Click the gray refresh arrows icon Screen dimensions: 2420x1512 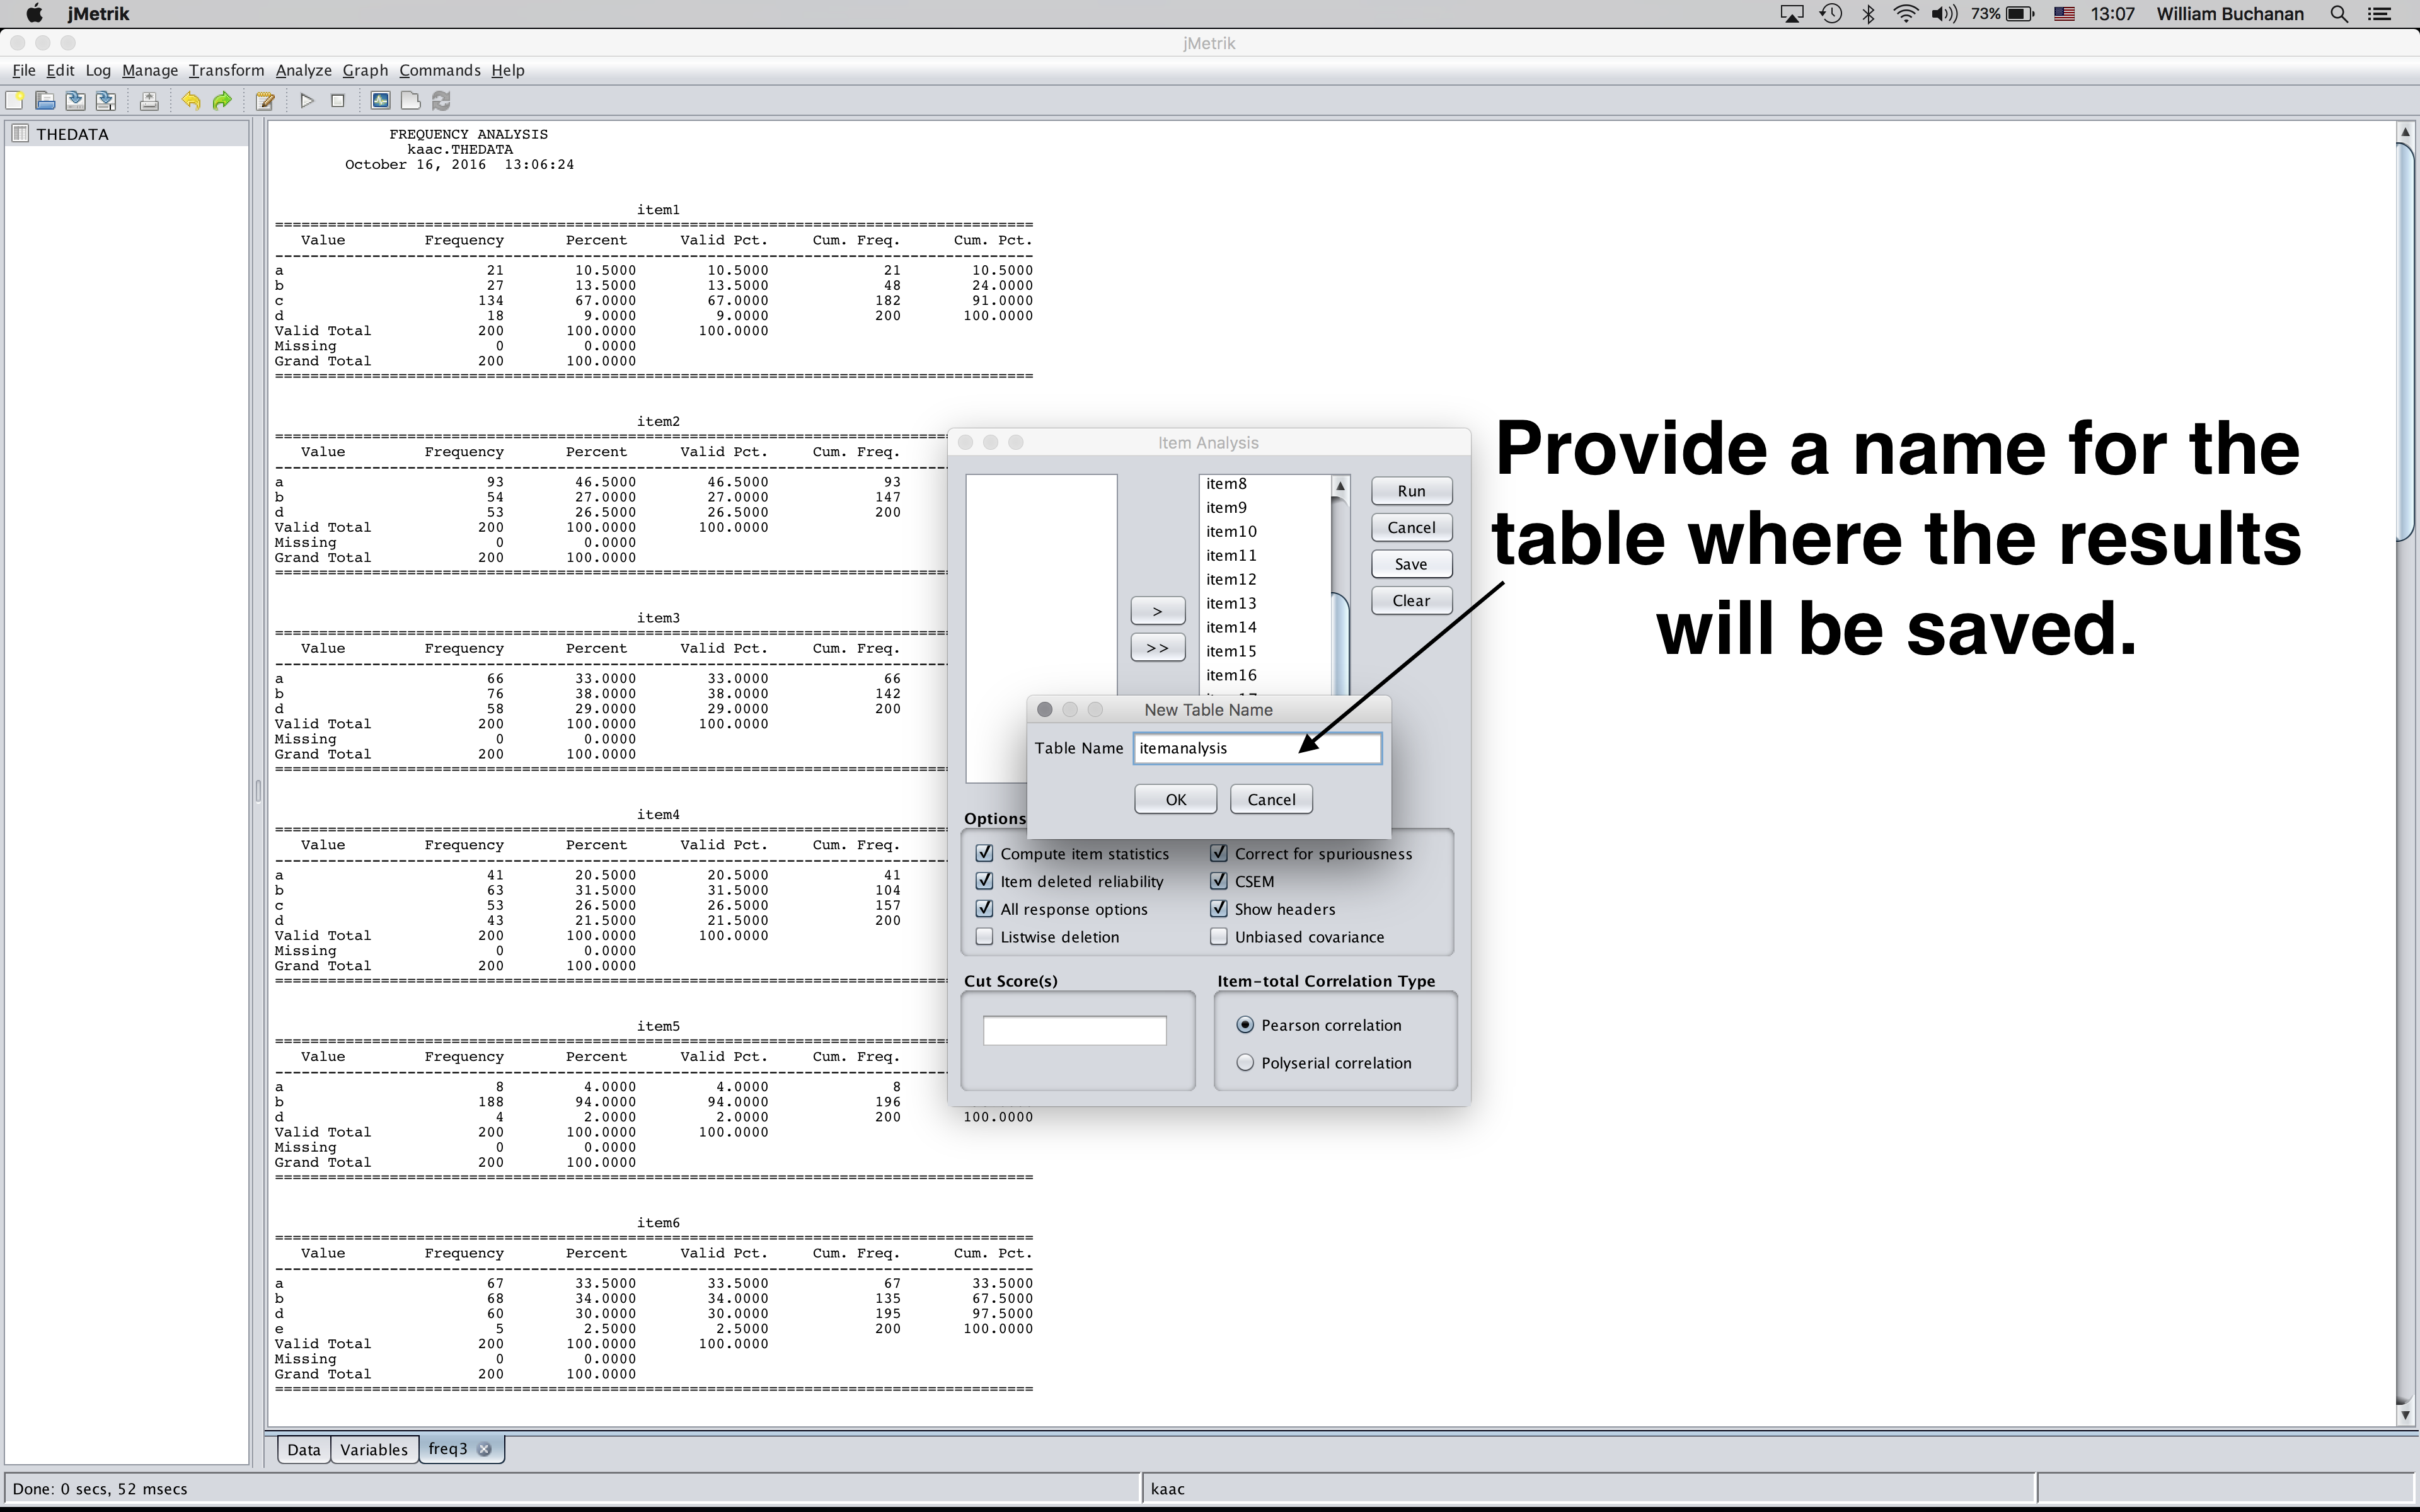coord(441,101)
